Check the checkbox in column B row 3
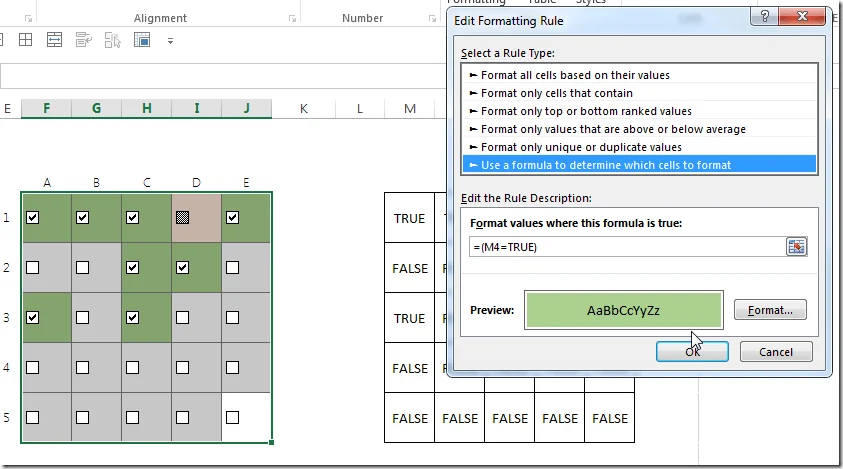 point(82,317)
